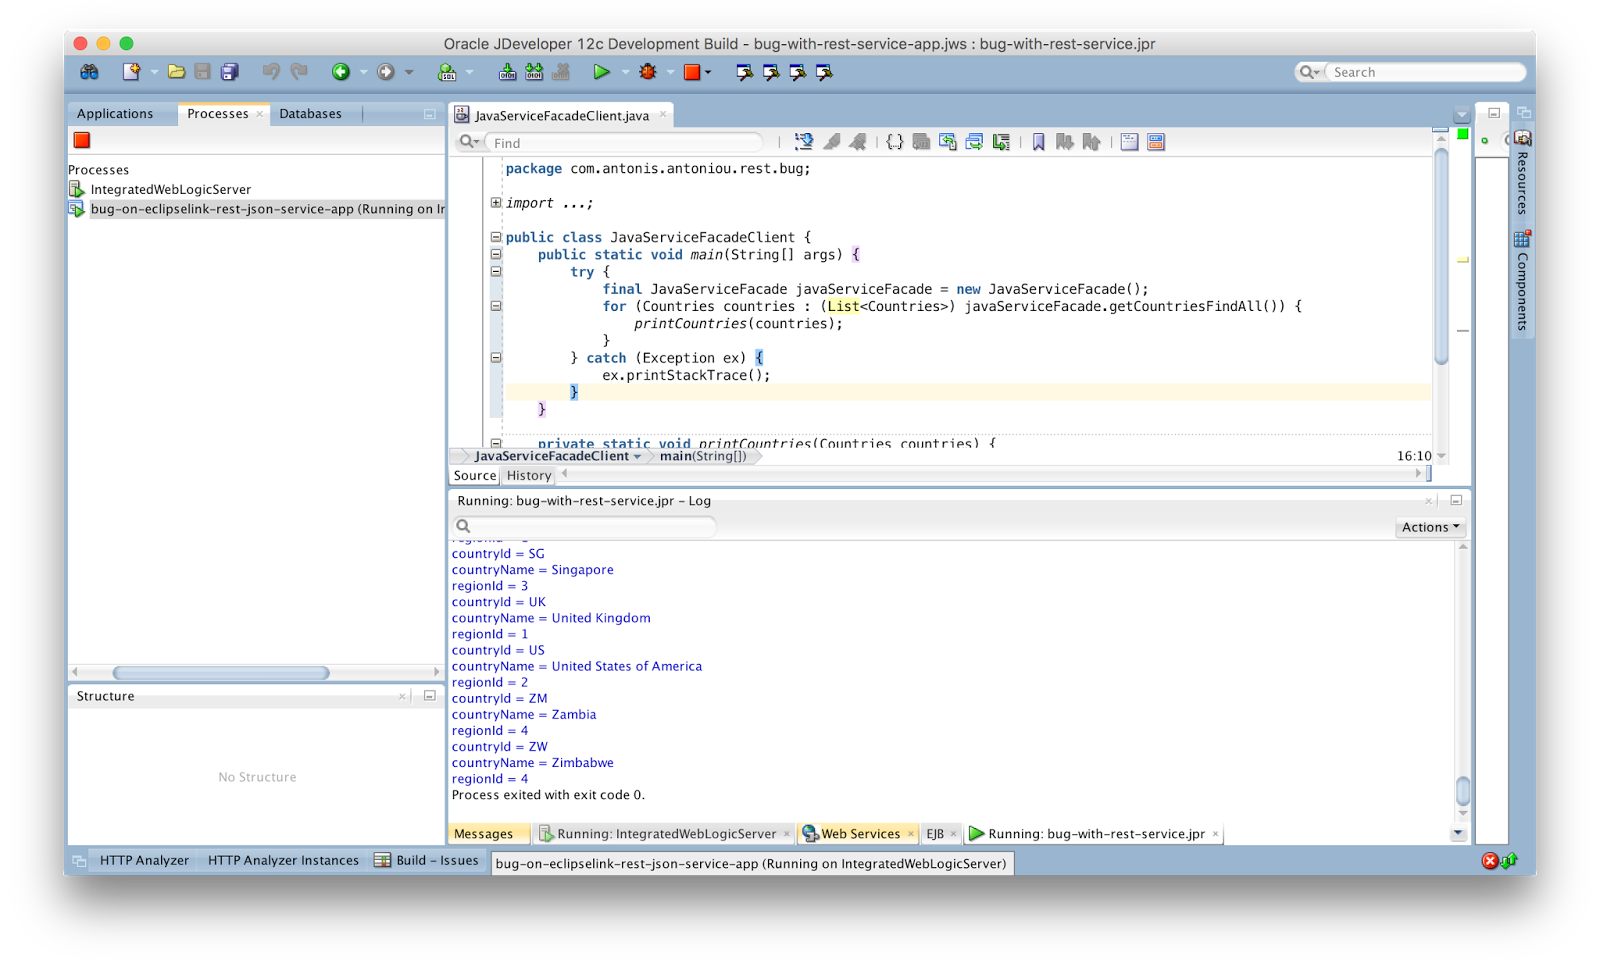This screenshot has width=1600, height=961.
Task: Open the Web Services log tab
Action: coord(860,834)
